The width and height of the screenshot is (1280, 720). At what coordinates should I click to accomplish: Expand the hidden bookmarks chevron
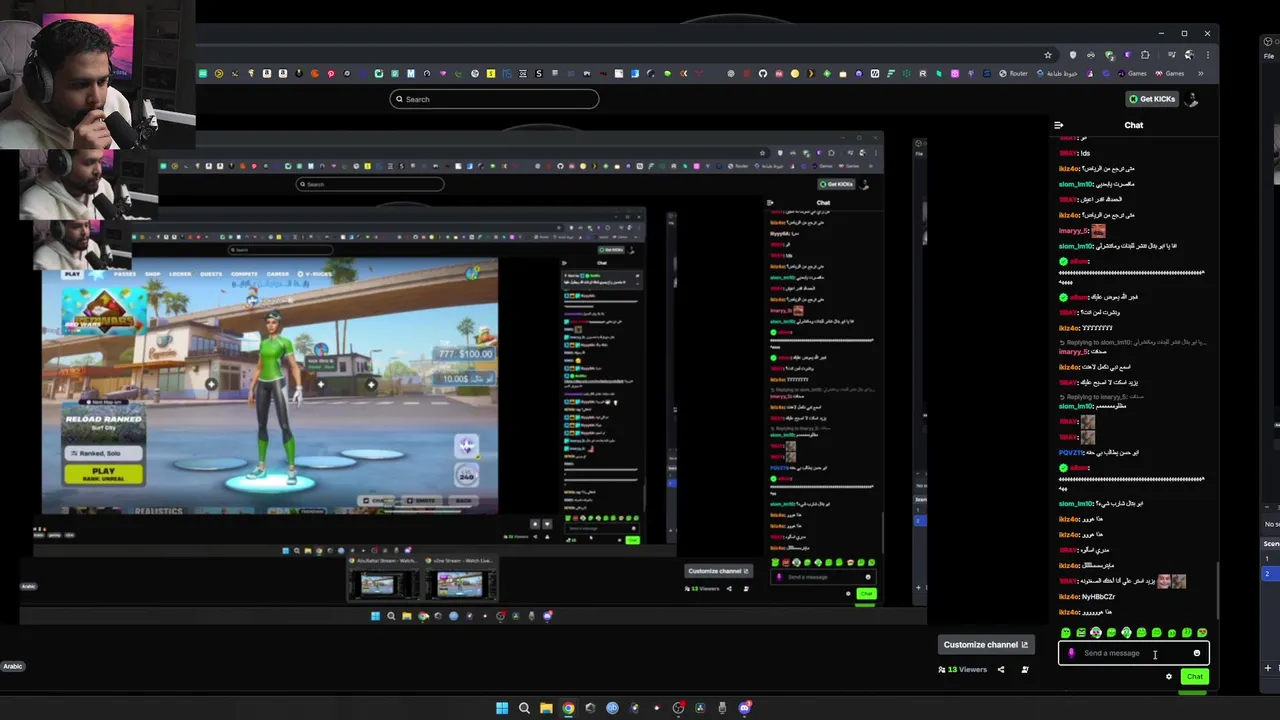coord(1201,73)
